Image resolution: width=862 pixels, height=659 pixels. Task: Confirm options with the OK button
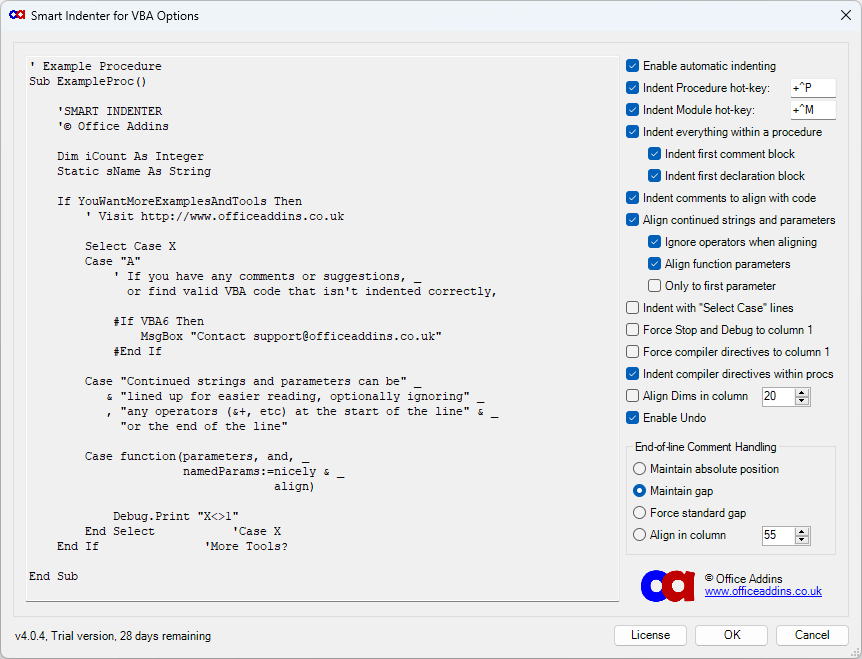732,635
